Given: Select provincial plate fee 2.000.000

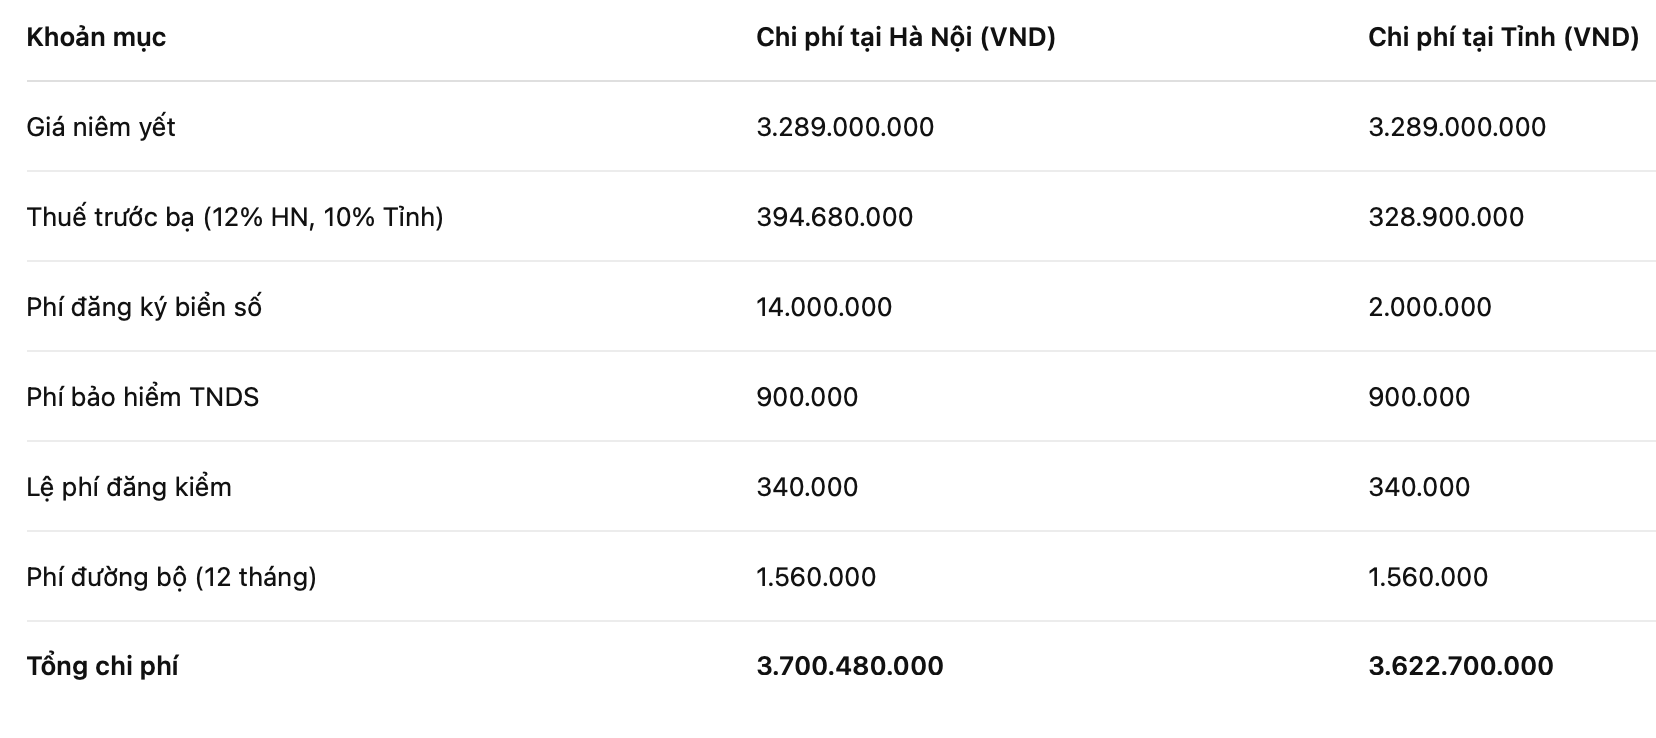Looking at the screenshot, I should 1429,307.
